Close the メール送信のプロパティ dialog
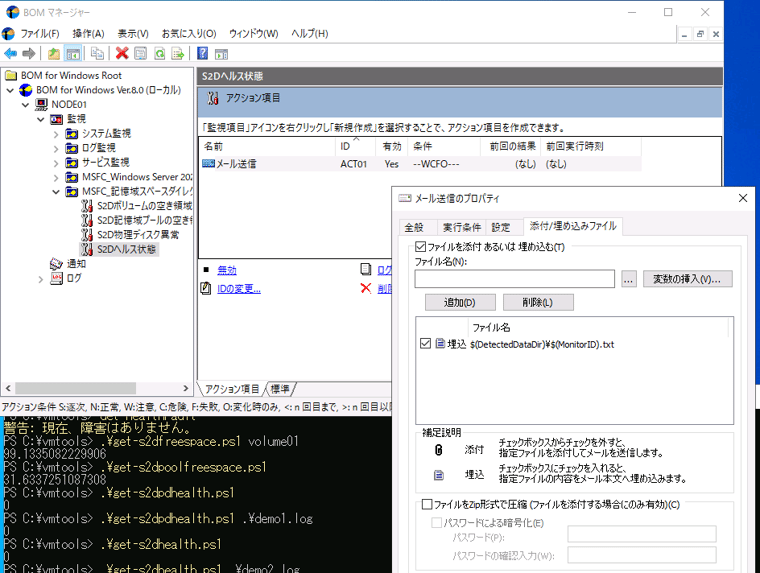 [743, 198]
